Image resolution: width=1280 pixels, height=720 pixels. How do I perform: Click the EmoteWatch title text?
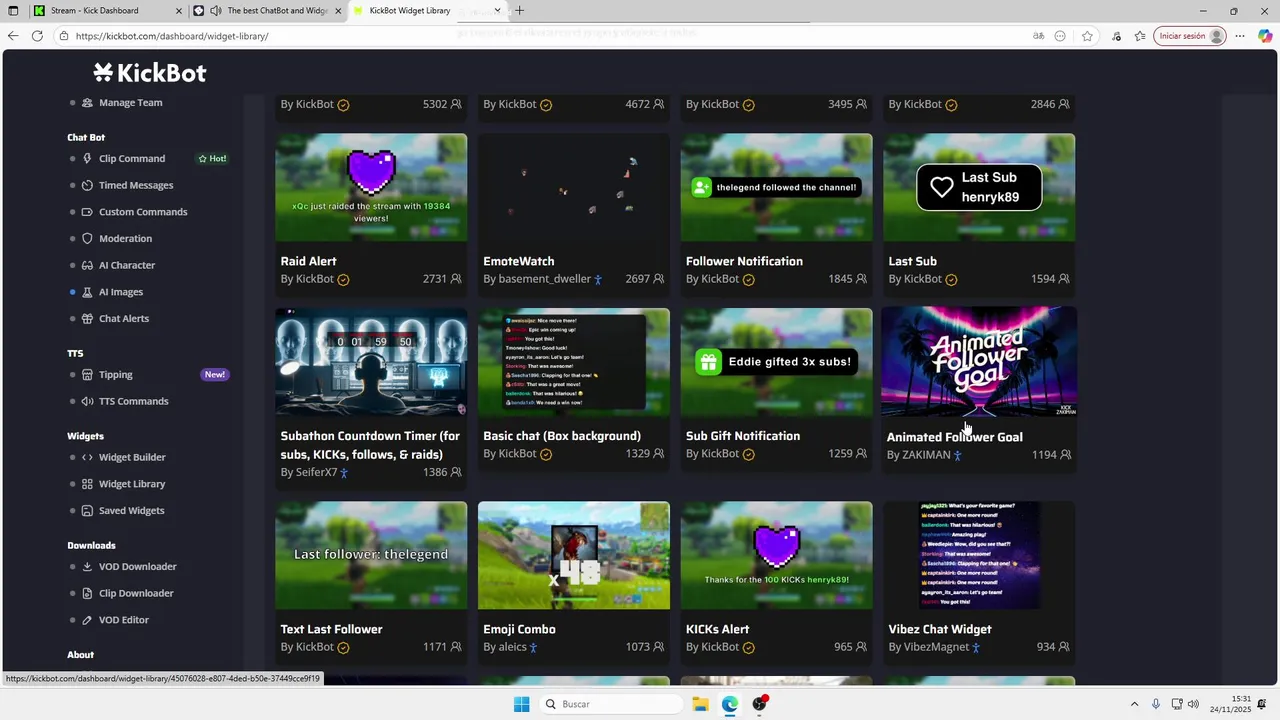tap(518, 261)
